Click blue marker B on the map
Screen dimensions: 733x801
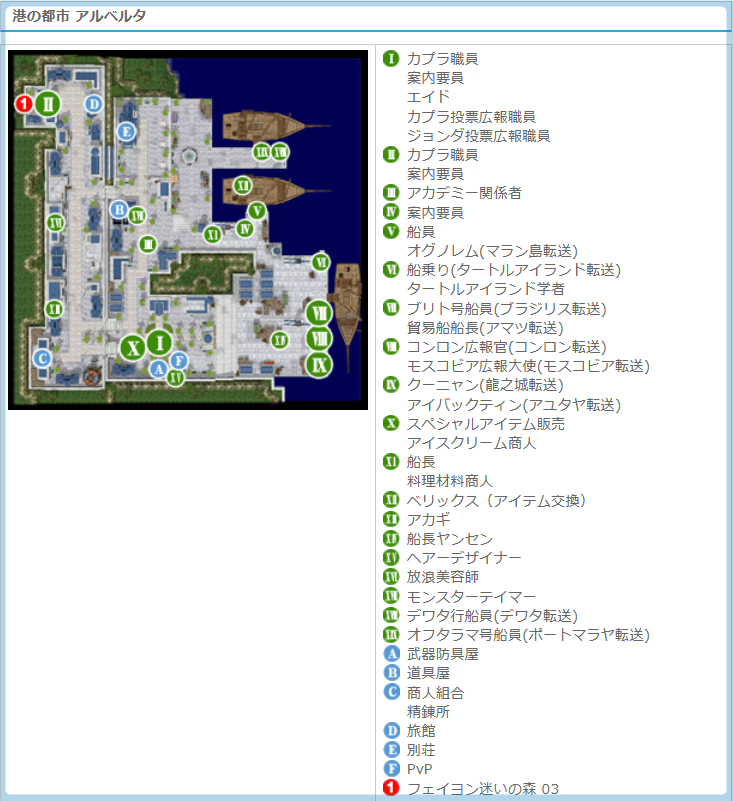click(x=119, y=209)
